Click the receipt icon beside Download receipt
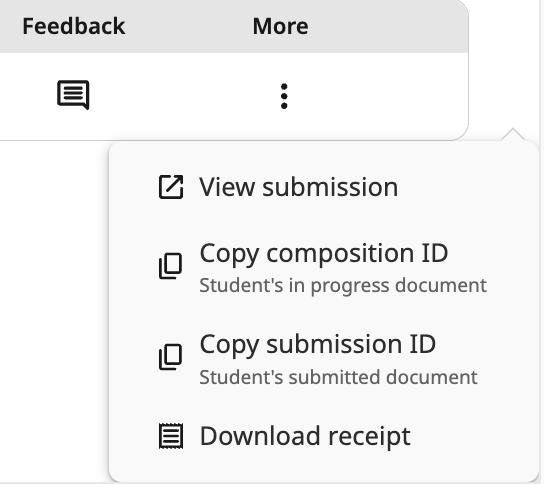The height and width of the screenshot is (484, 544). click(x=171, y=436)
